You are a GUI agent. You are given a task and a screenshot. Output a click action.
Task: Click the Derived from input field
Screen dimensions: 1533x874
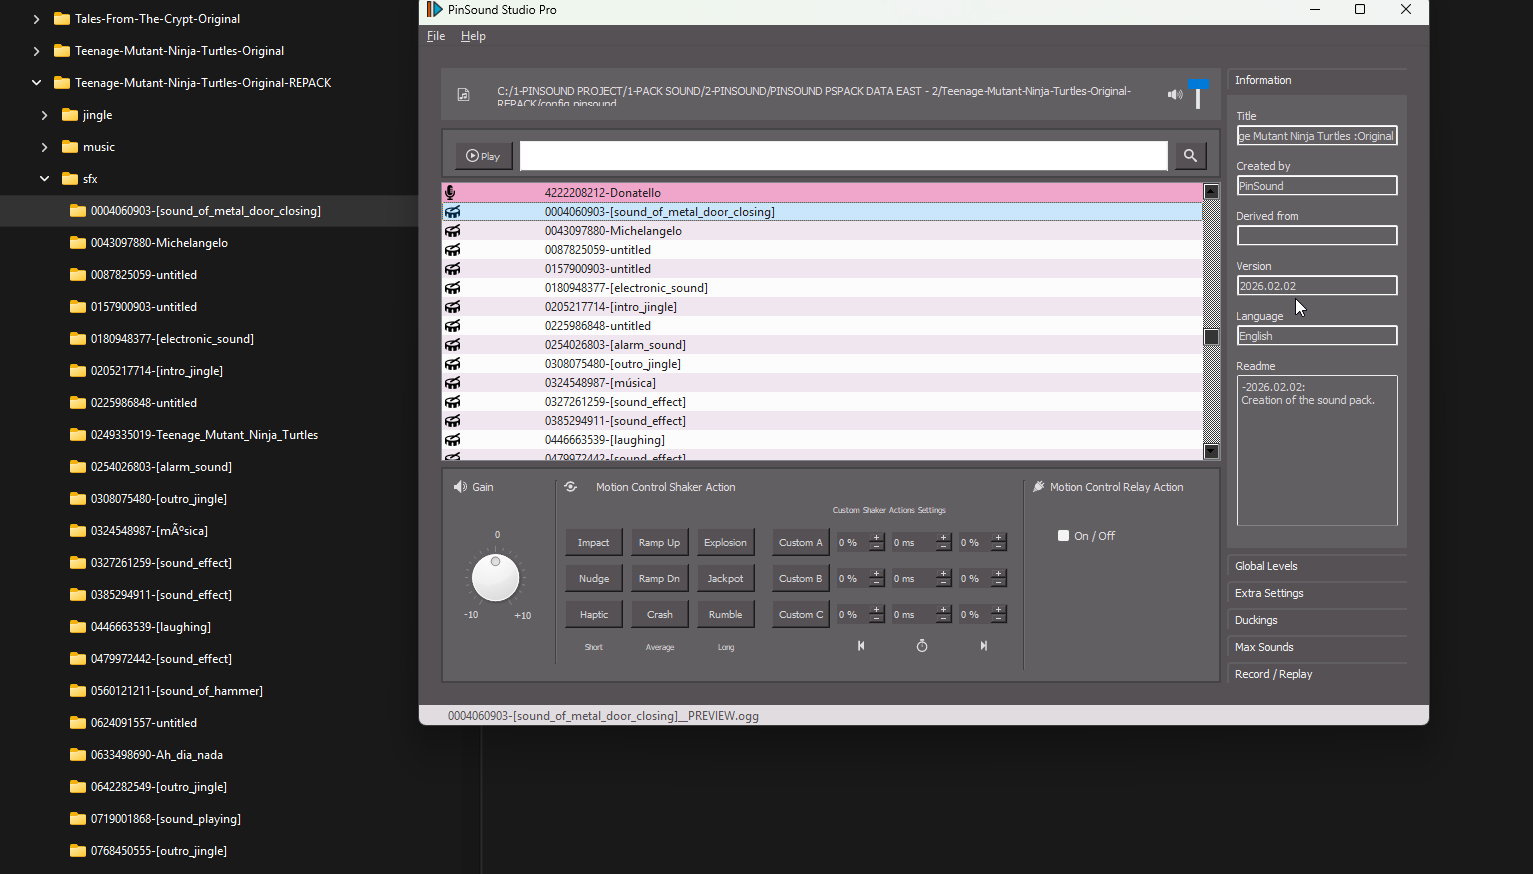click(x=1316, y=236)
